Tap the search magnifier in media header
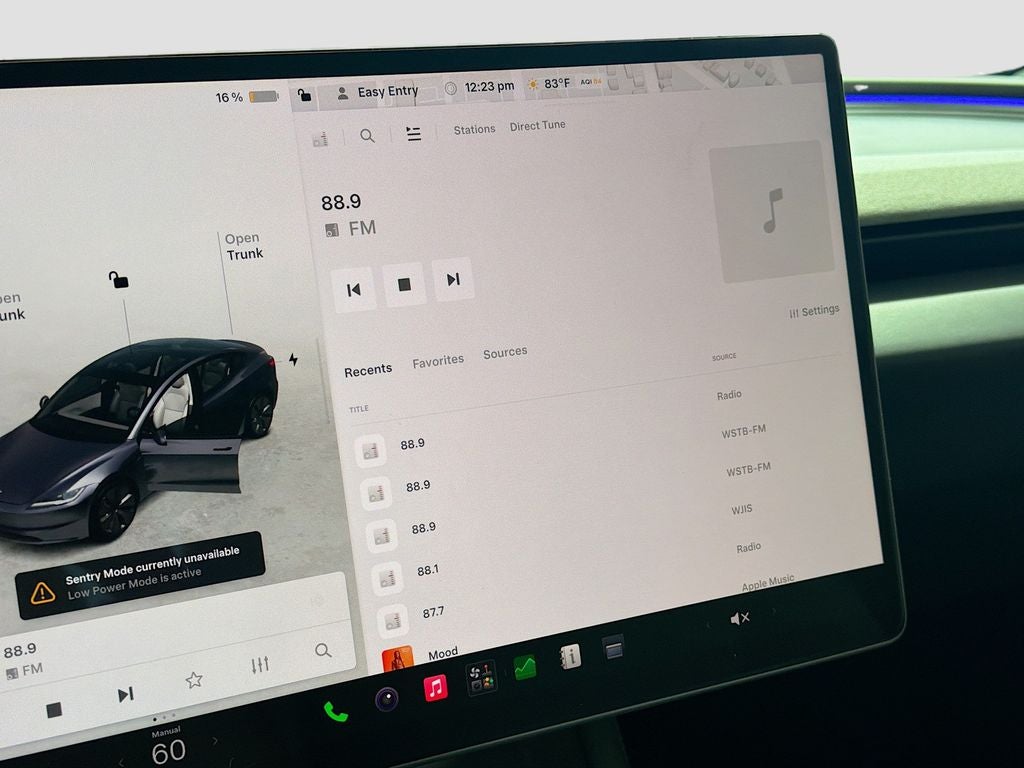 (x=368, y=136)
